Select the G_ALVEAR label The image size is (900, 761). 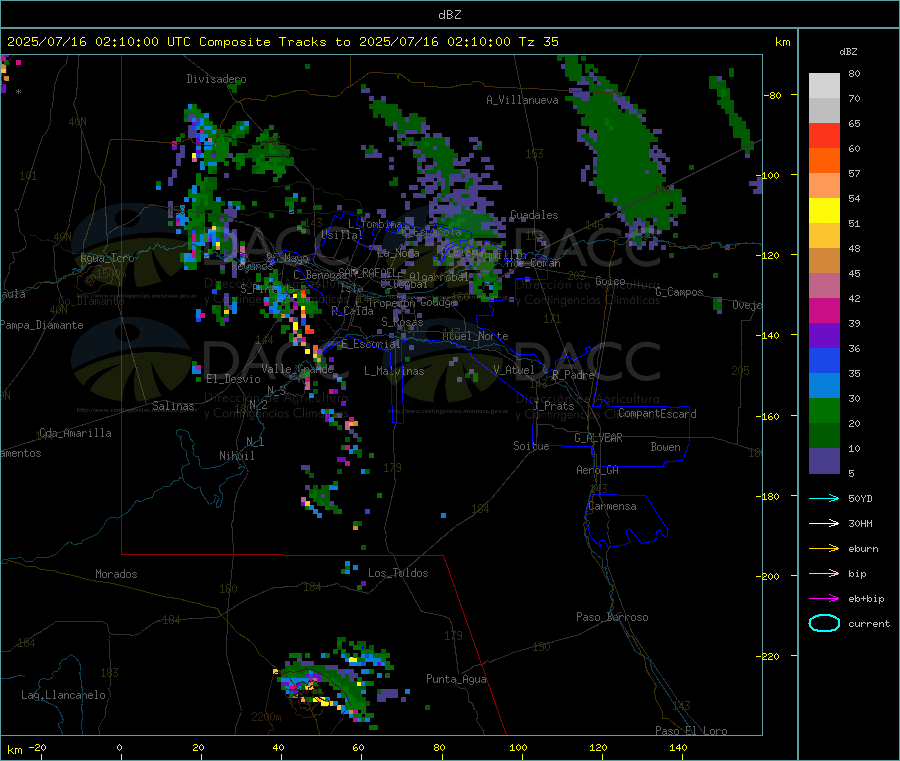point(598,438)
